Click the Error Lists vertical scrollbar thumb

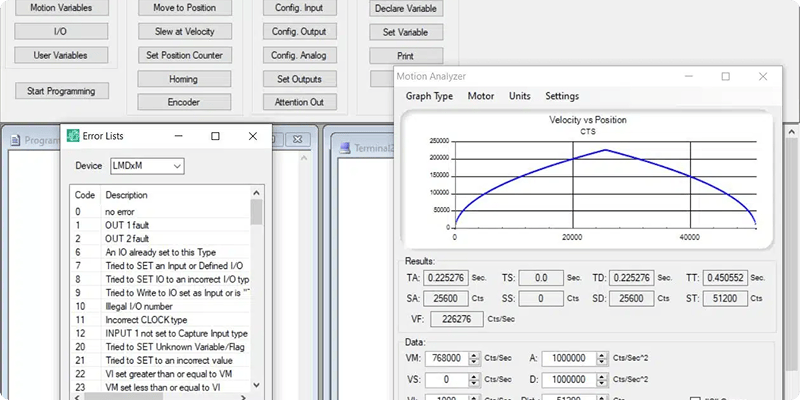[x=256, y=212]
